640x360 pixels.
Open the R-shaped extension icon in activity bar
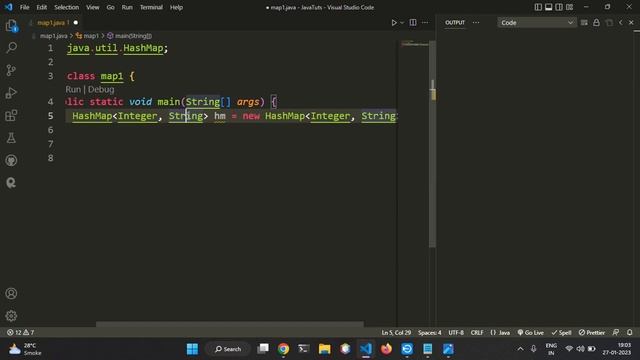pos(11,182)
